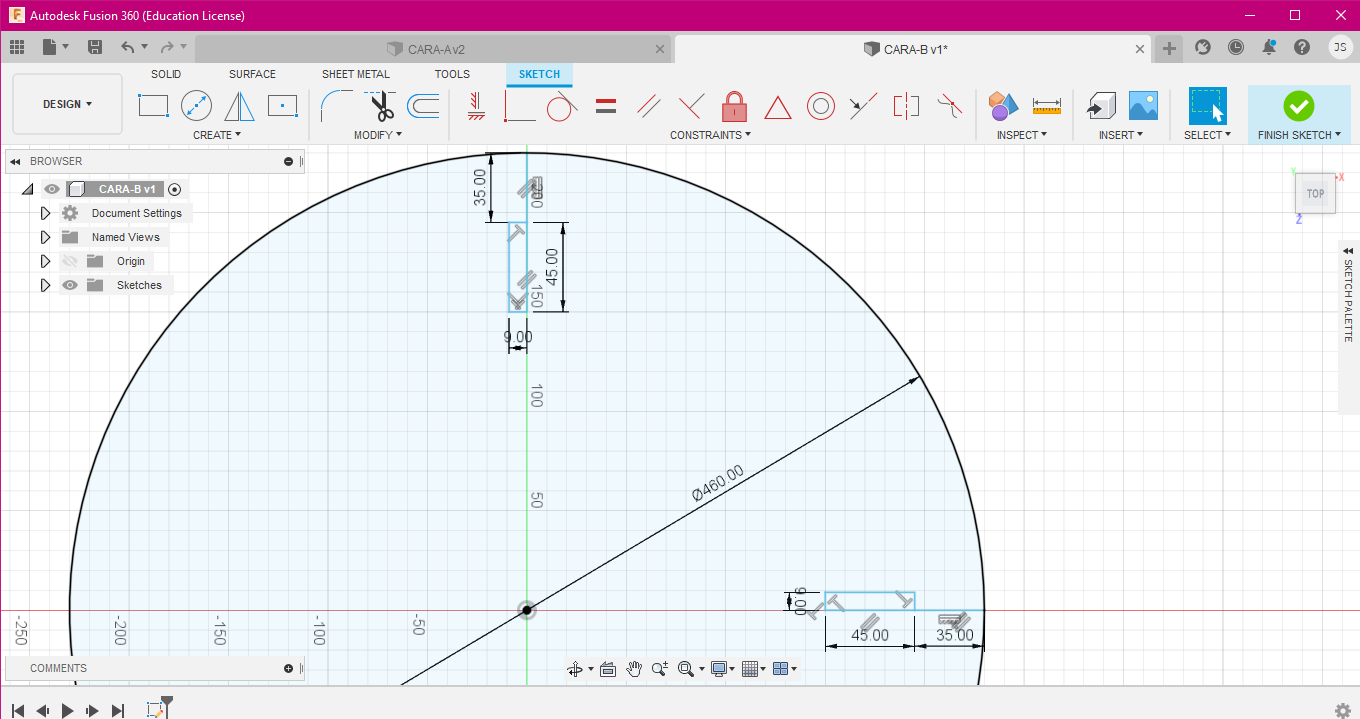The height and width of the screenshot is (719, 1360).
Task: Apply the Collinear constraint
Action: coord(863,105)
